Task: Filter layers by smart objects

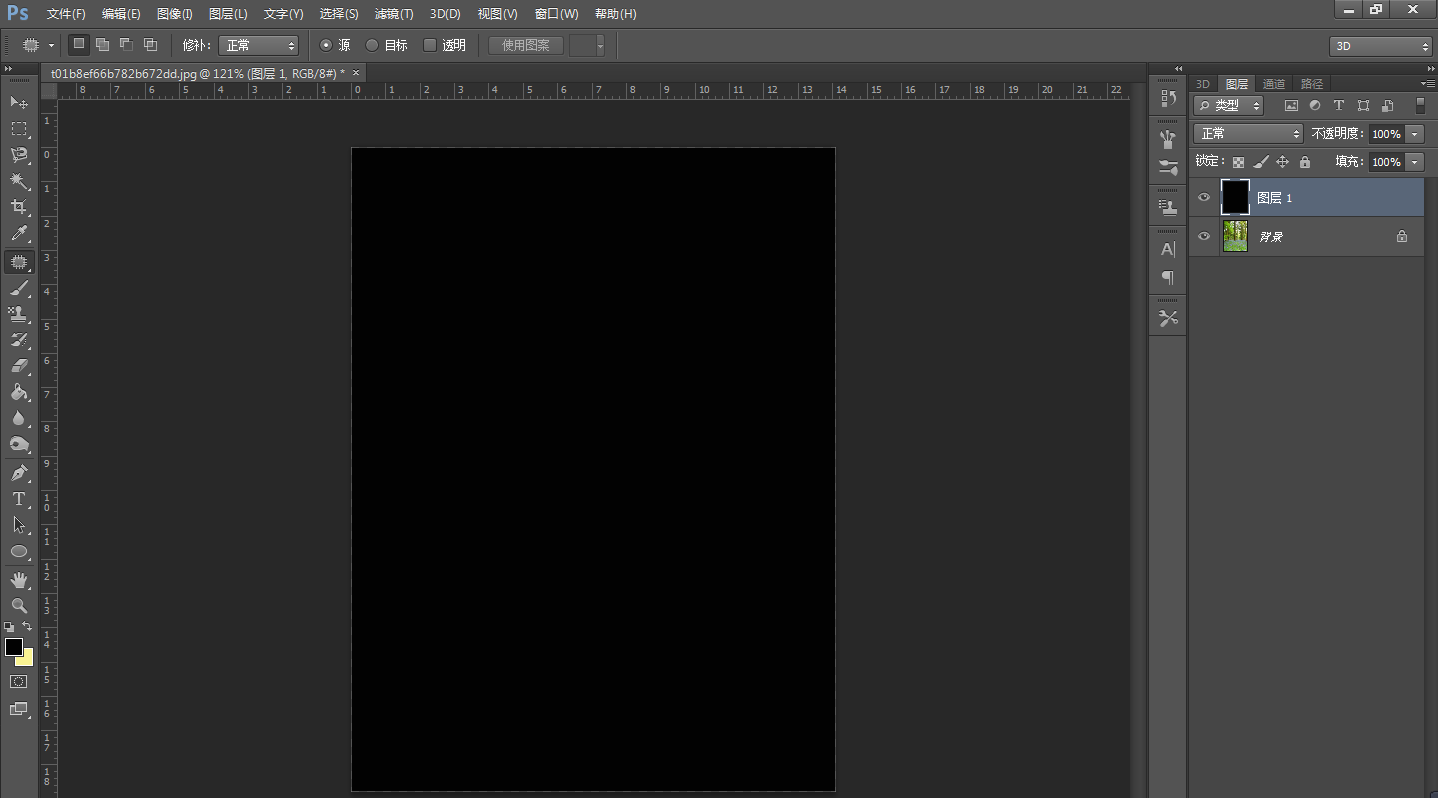Action: point(1387,105)
